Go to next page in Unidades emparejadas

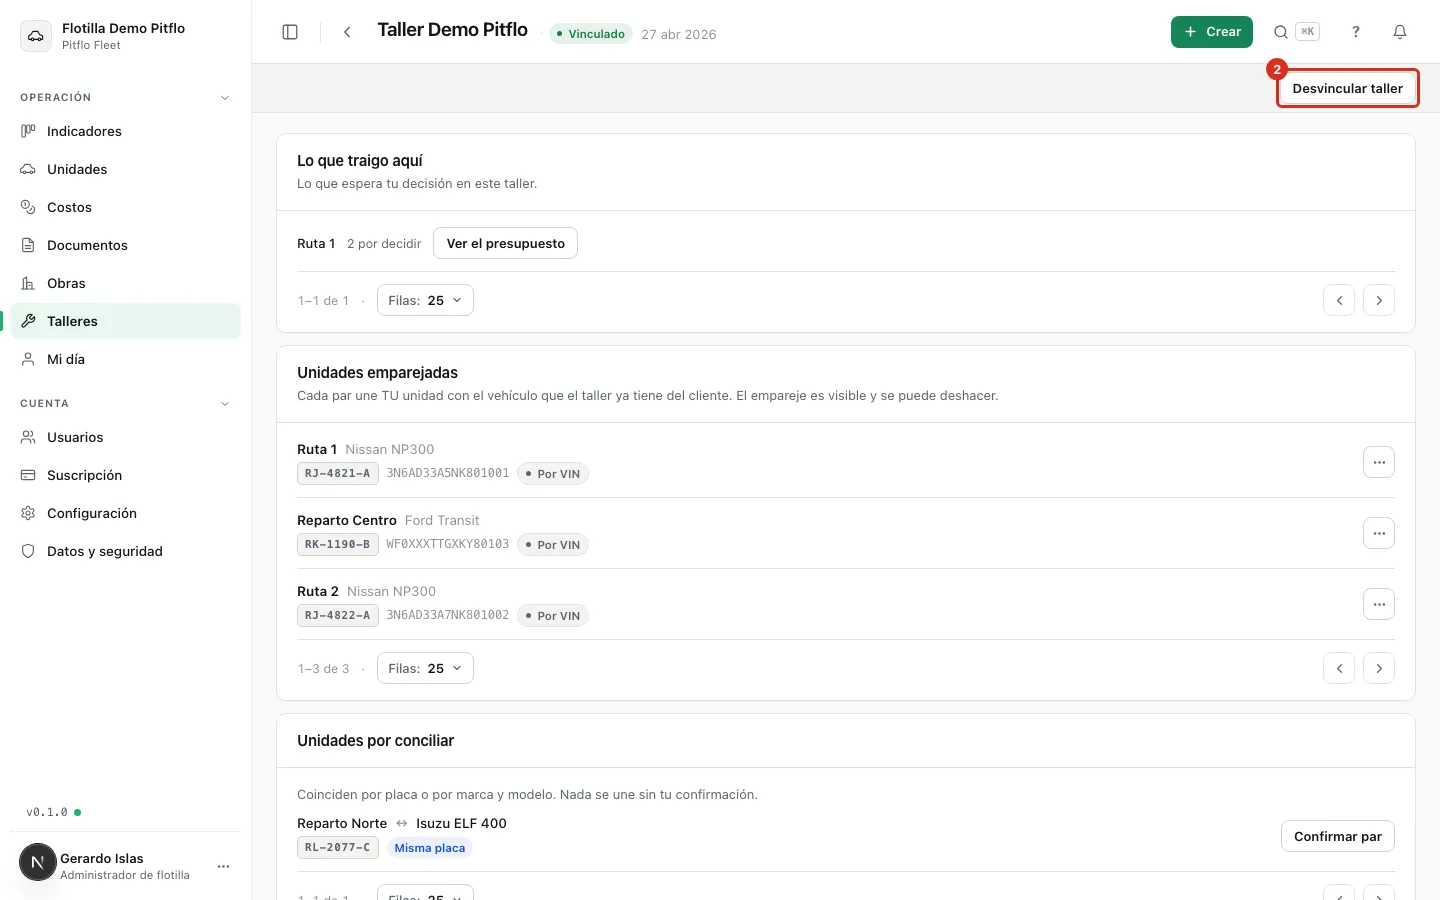1379,668
